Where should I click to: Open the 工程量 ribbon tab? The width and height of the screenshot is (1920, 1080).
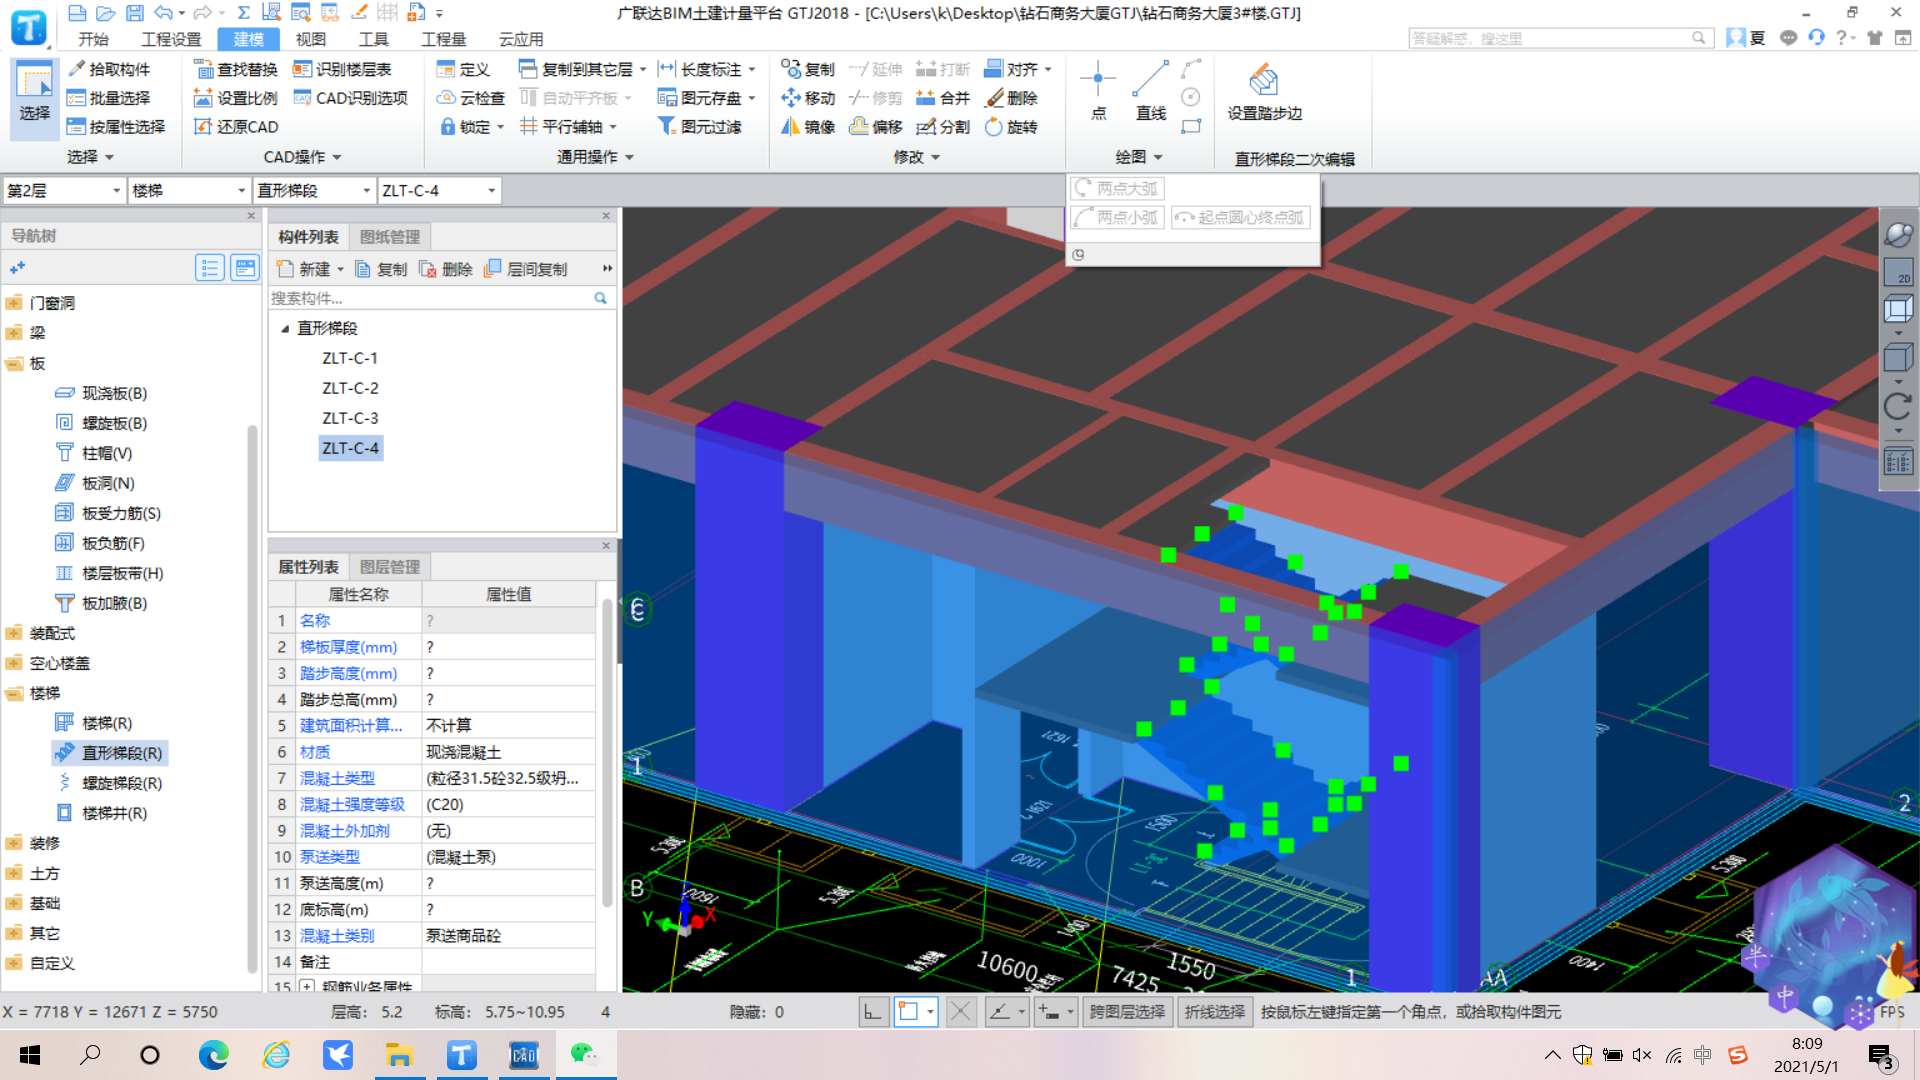coord(443,39)
